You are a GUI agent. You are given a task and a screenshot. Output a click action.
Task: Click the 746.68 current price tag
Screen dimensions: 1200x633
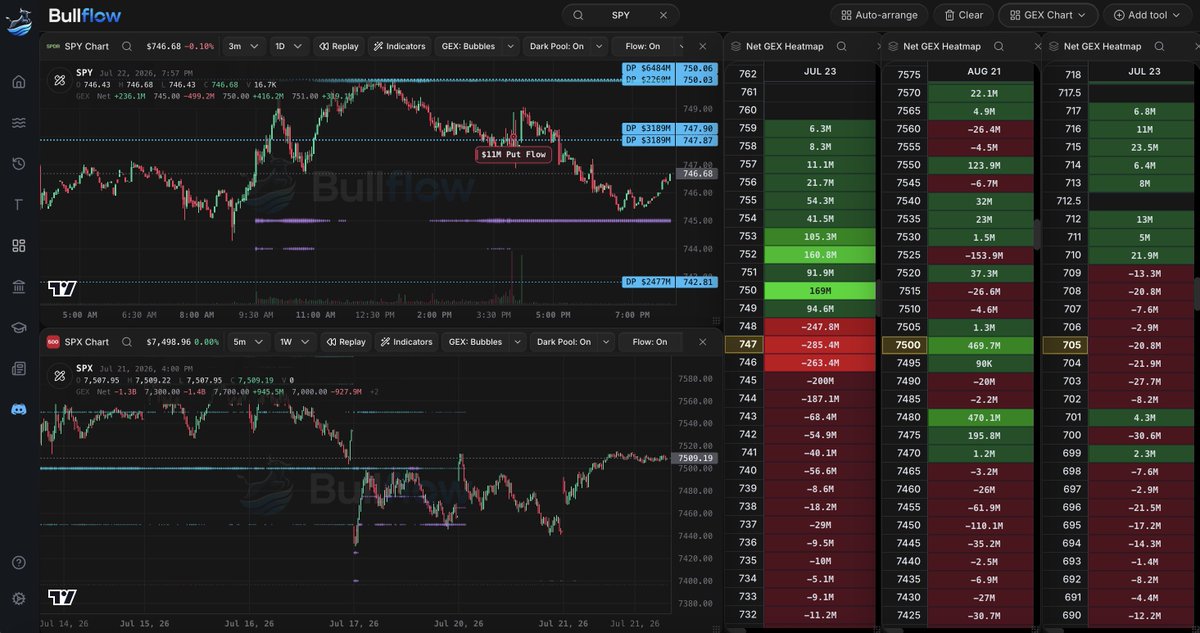(x=697, y=173)
